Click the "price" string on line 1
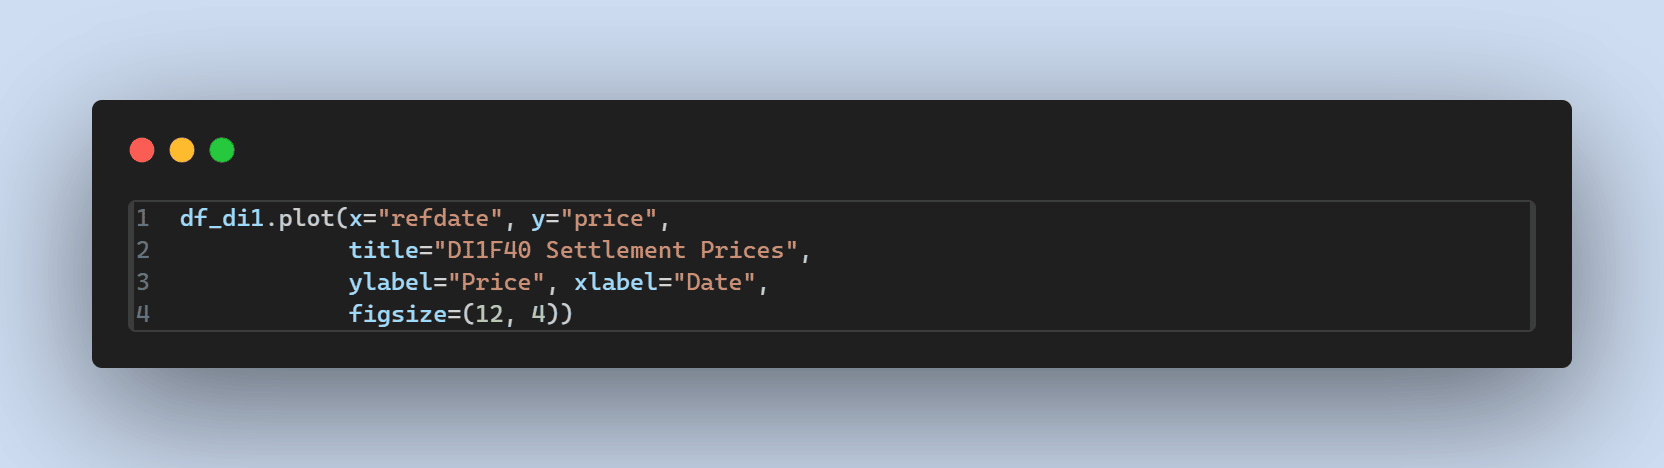 pyautogui.click(x=608, y=218)
